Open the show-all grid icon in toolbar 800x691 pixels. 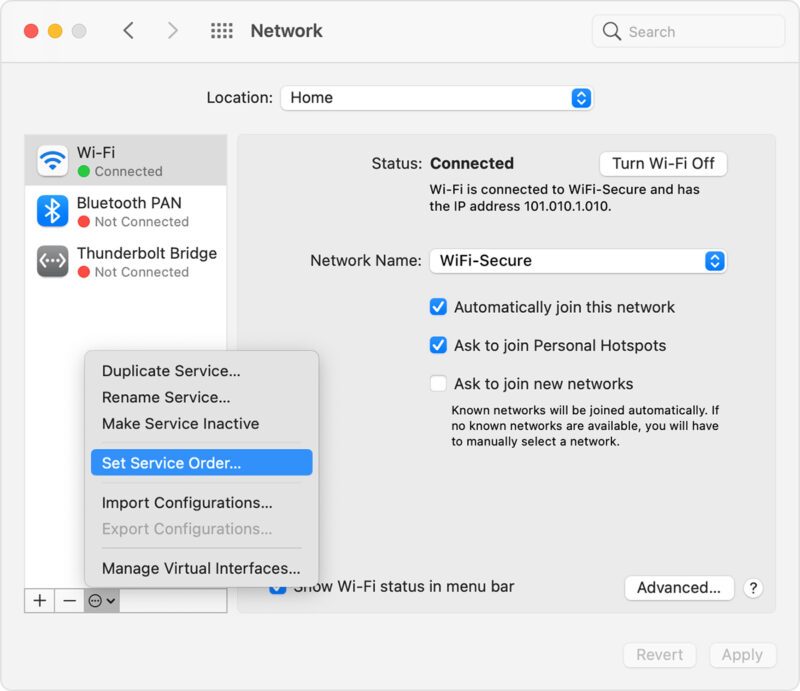221,31
